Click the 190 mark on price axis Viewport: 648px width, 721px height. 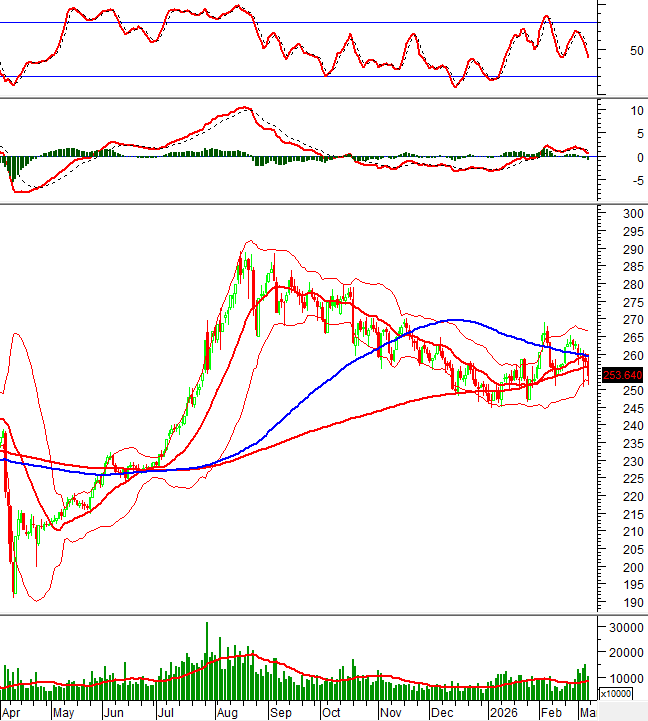click(x=631, y=603)
